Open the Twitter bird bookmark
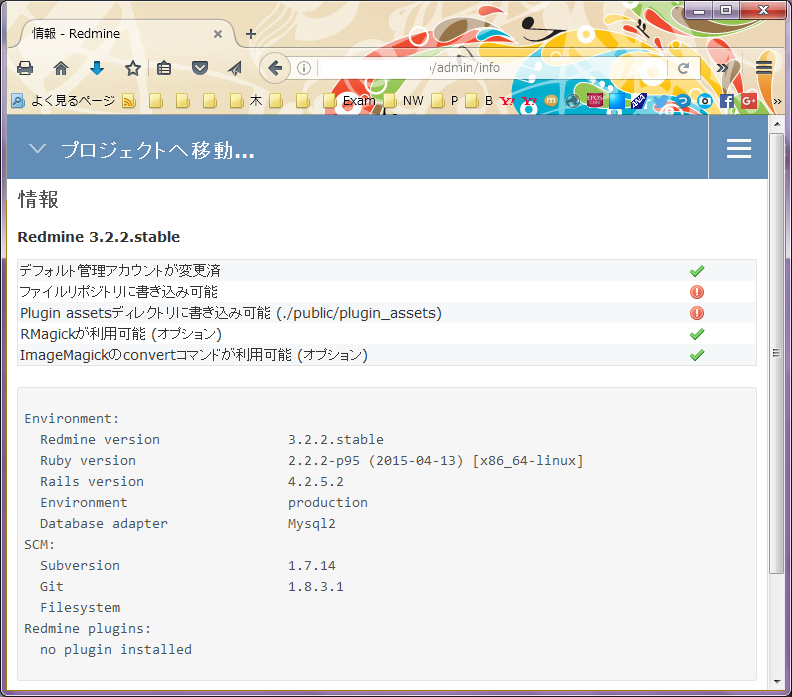The width and height of the screenshot is (792, 697). pos(660,101)
